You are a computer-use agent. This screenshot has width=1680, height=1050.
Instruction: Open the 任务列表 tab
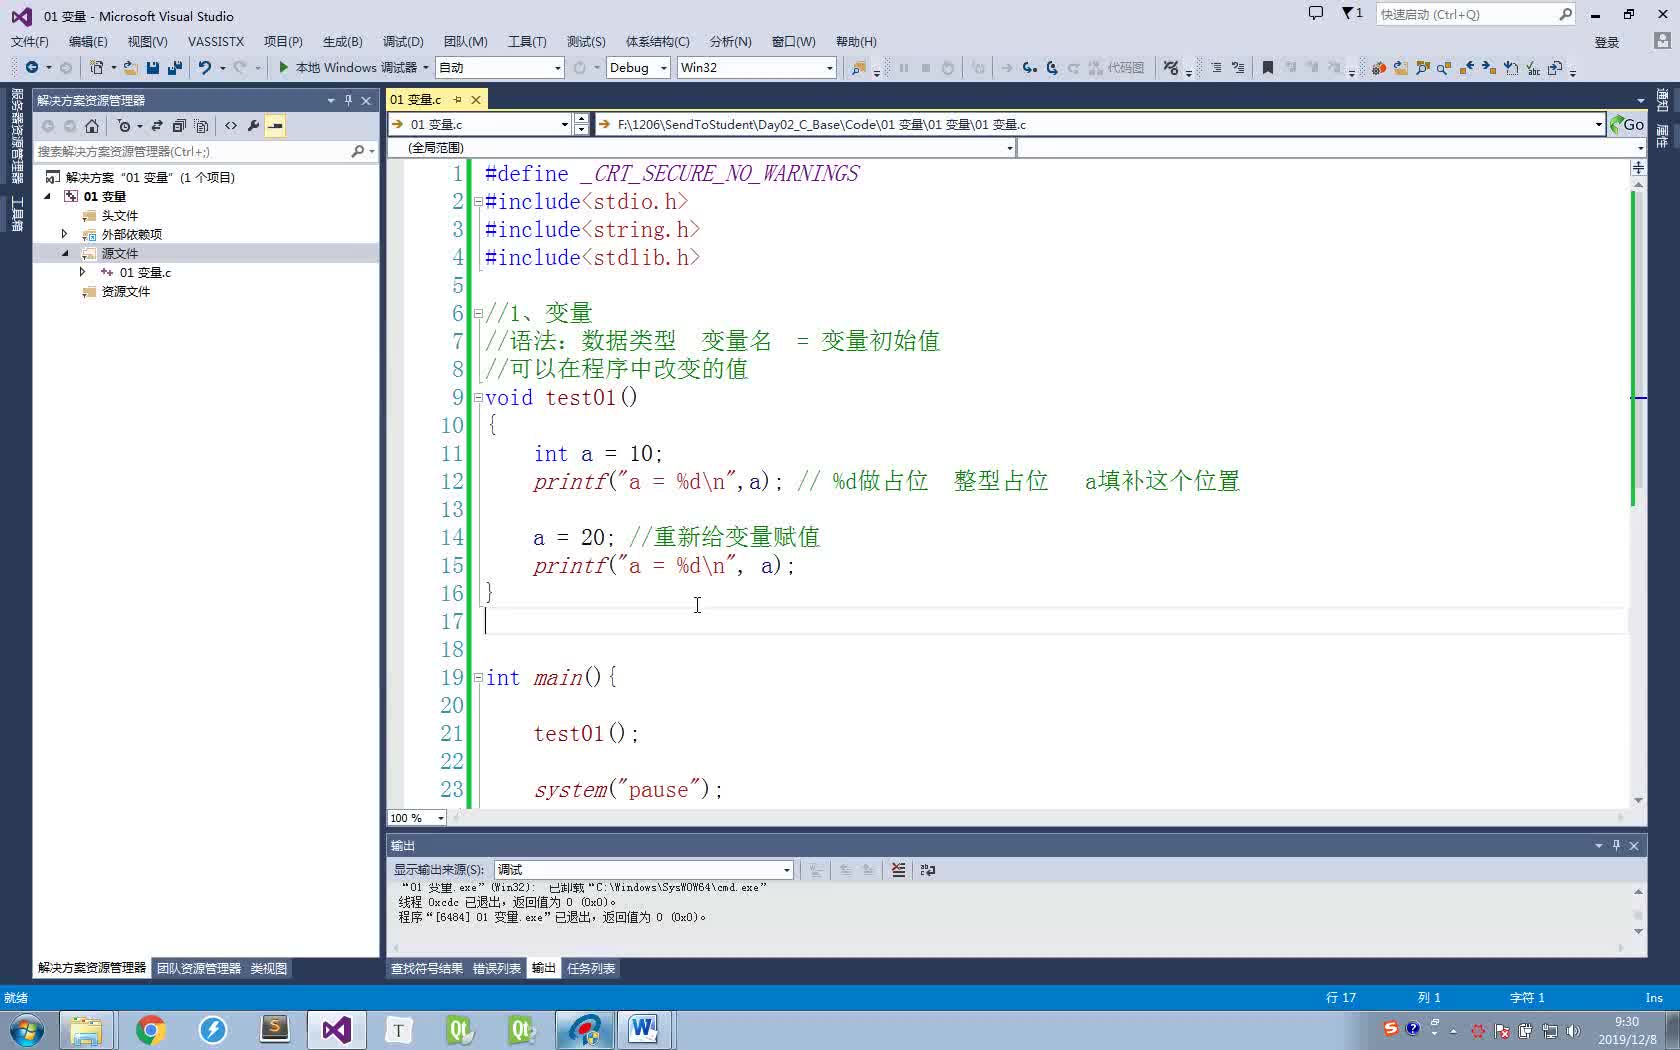(591, 968)
